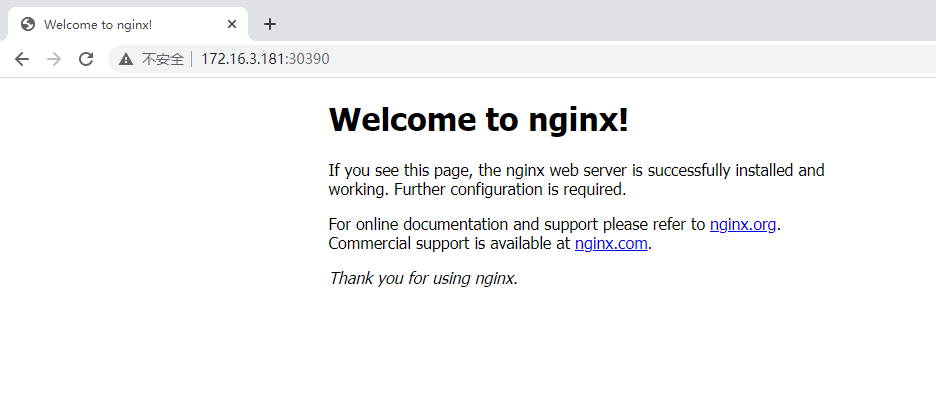Viewport: 936px width, 408px height.
Task: Click the browser Back arrow
Action: pyautogui.click(x=22, y=59)
